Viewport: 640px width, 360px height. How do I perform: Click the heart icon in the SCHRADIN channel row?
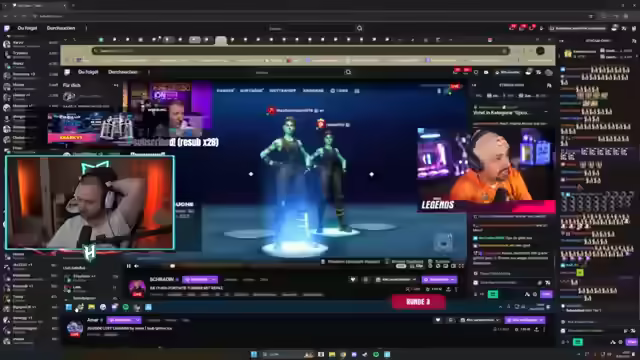(353, 280)
